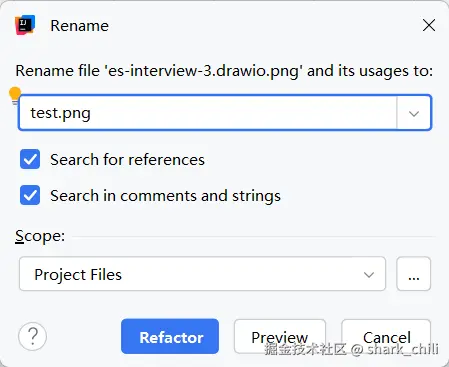Open the Project Files scope dropdown

pos(202,274)
